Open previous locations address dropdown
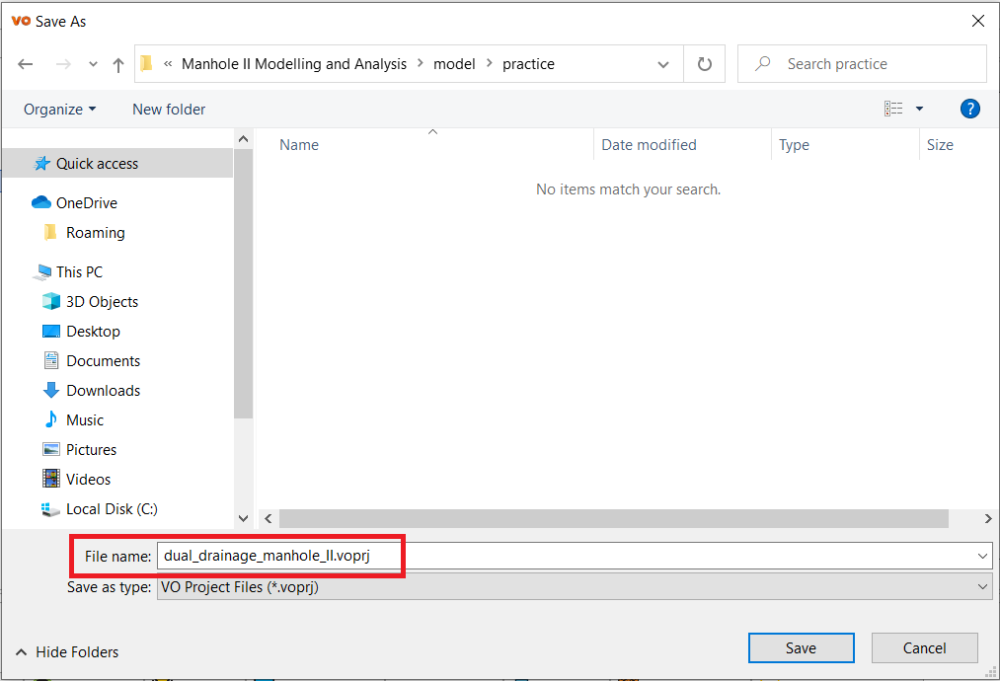 point(663,64)
